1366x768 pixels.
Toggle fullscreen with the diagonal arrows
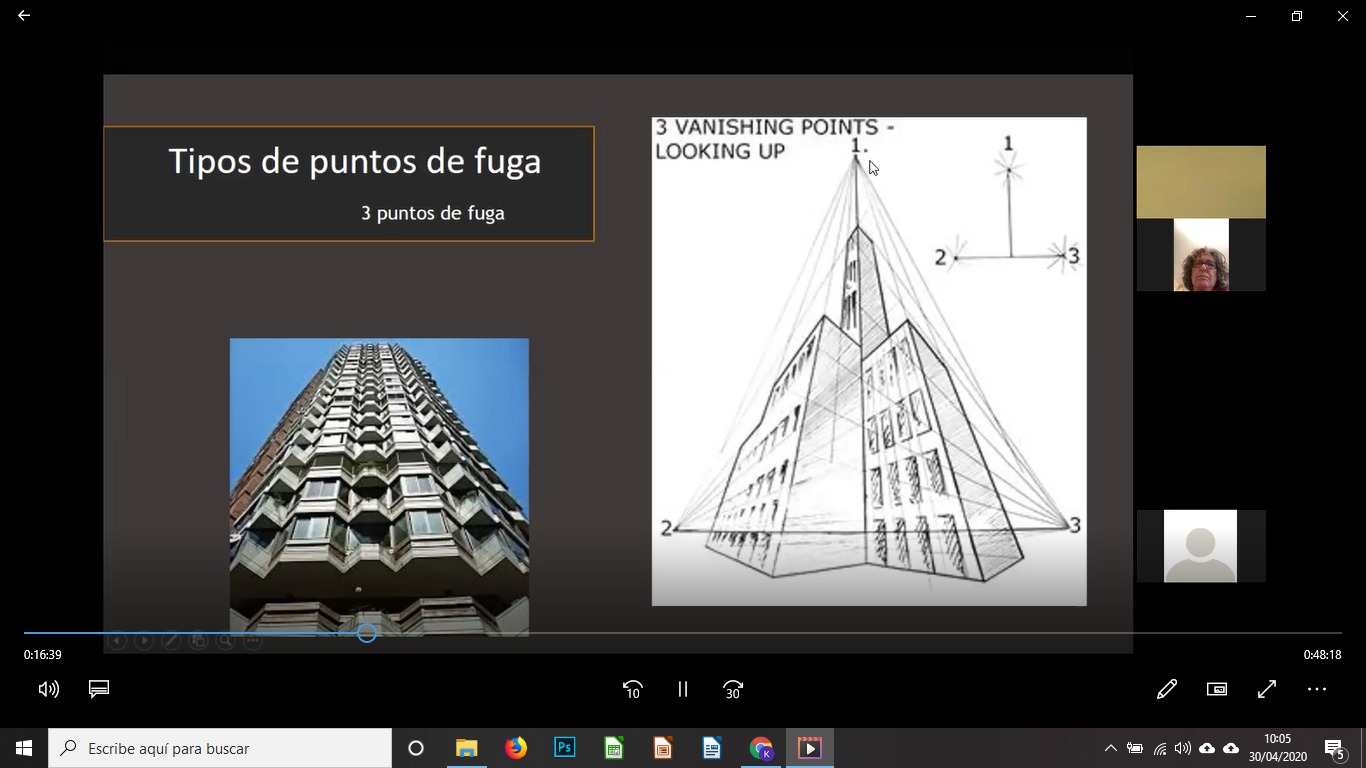pyautogui.click(x=1267, y=689)
